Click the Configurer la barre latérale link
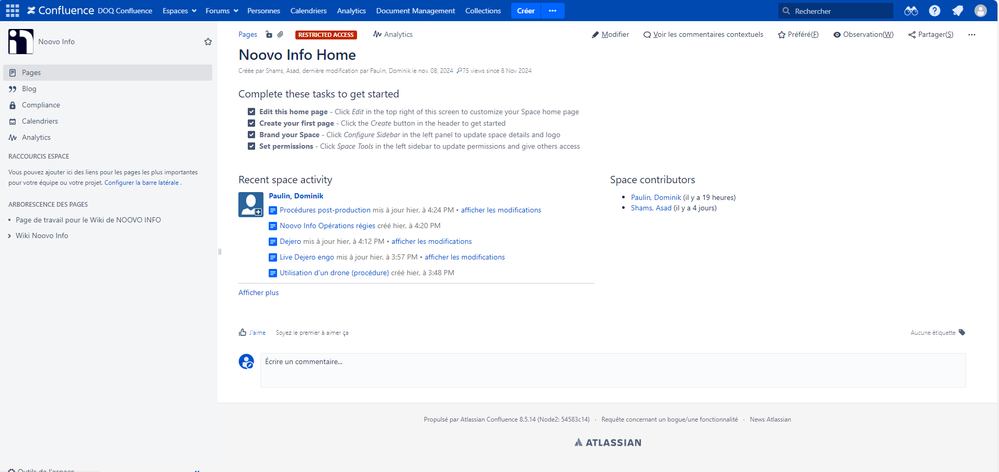 pos(141,183)
